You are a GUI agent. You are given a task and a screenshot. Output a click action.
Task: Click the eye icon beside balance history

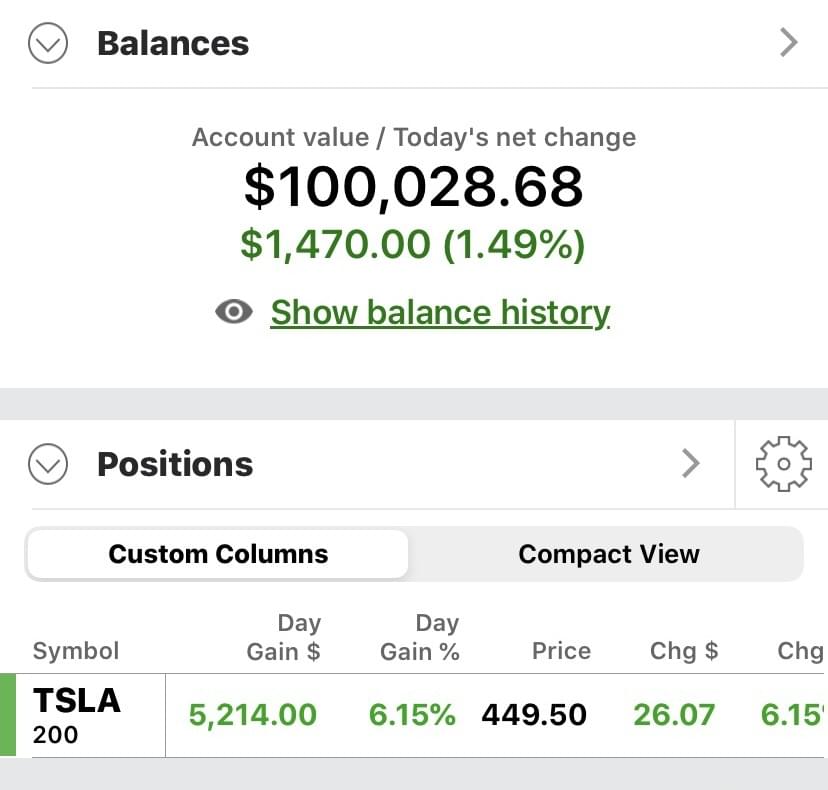pyautogui.click(x=234, y=312)
